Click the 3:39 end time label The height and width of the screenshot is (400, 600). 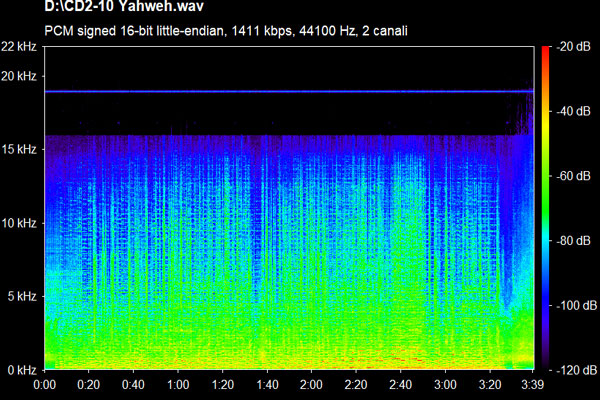point(533,384)
